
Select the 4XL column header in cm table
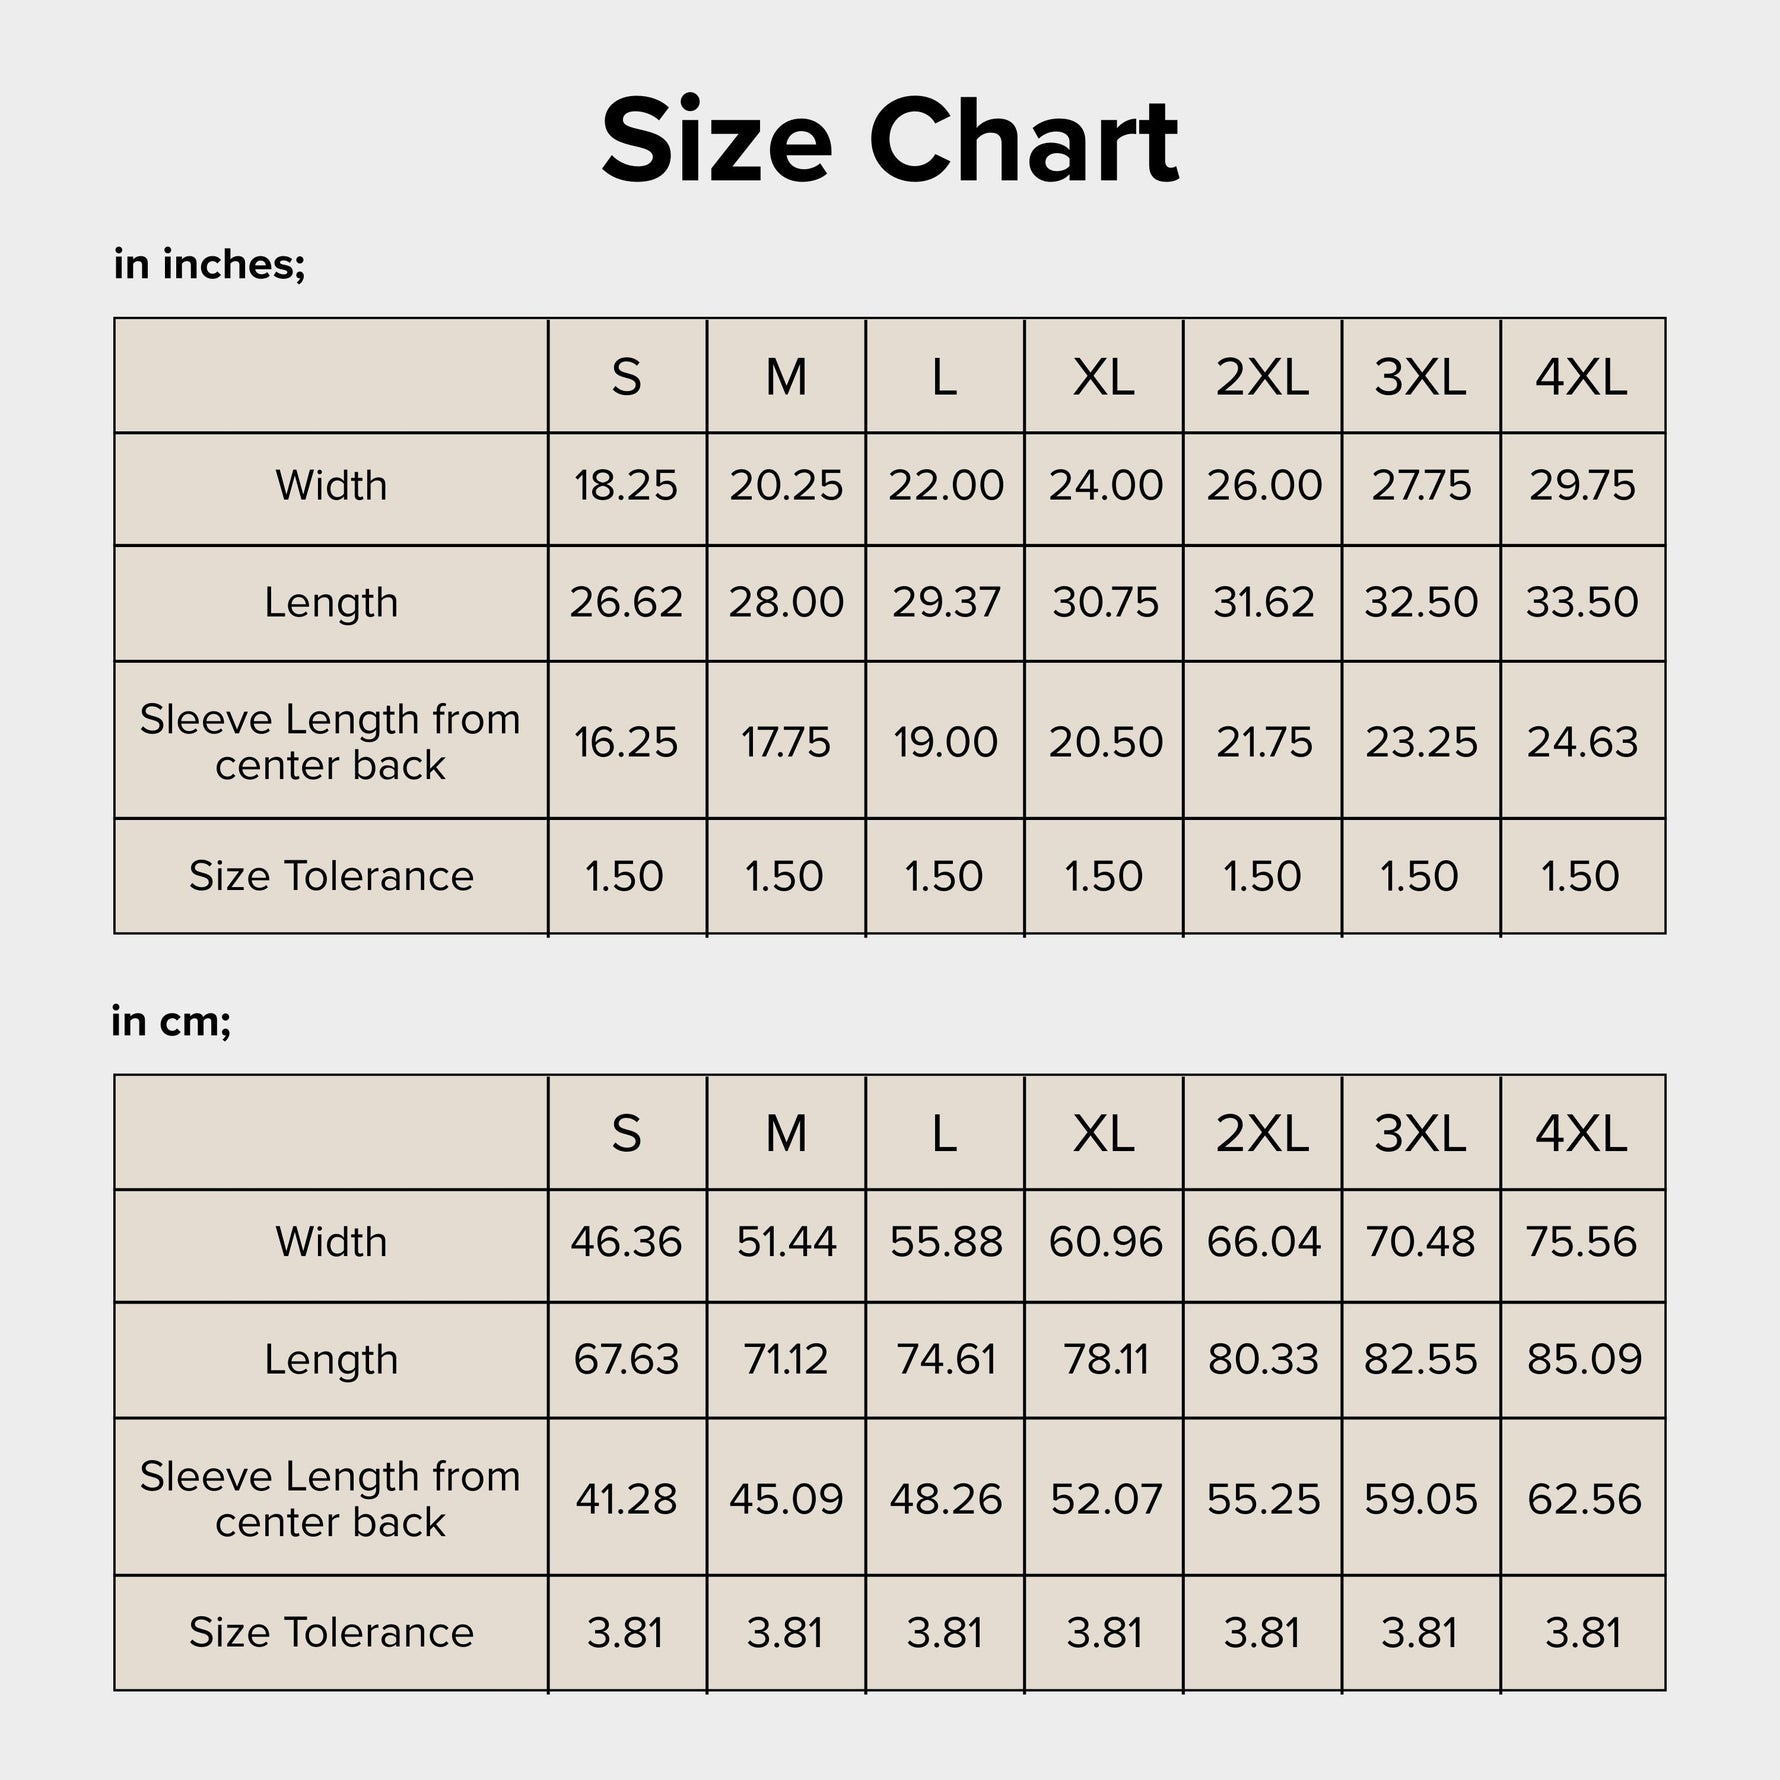1582,1134
